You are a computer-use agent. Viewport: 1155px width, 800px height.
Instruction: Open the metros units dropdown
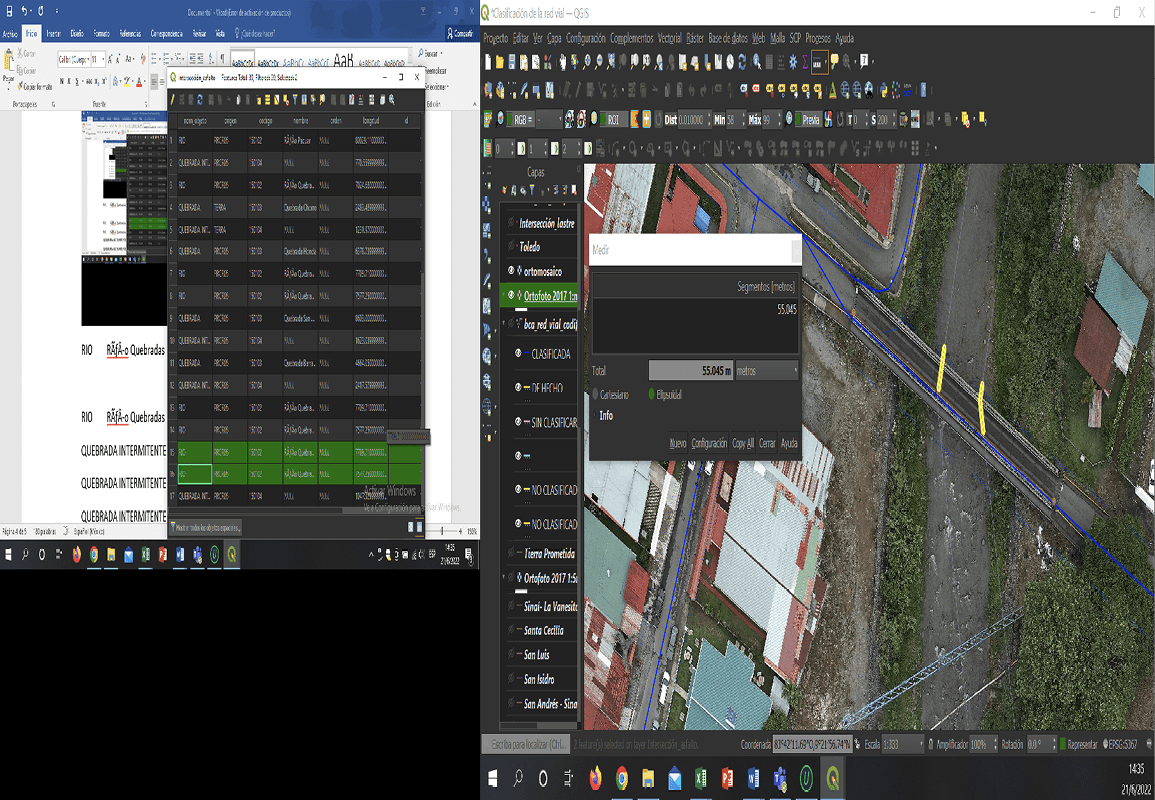[x=767, y=371]
